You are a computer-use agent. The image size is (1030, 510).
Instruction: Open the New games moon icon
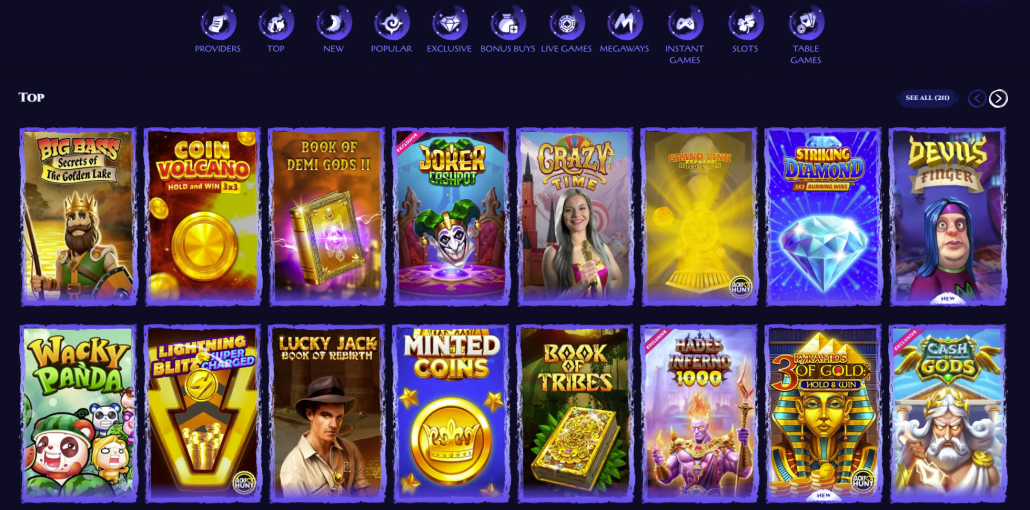click(334, 23)
